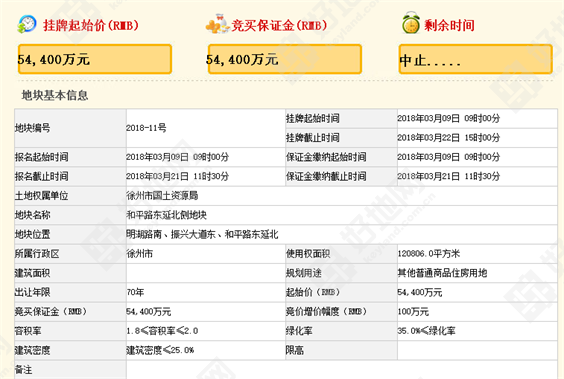Click the 报名截止时间 label
This screenshot has height=379, width=564.
tap(41, 177)
